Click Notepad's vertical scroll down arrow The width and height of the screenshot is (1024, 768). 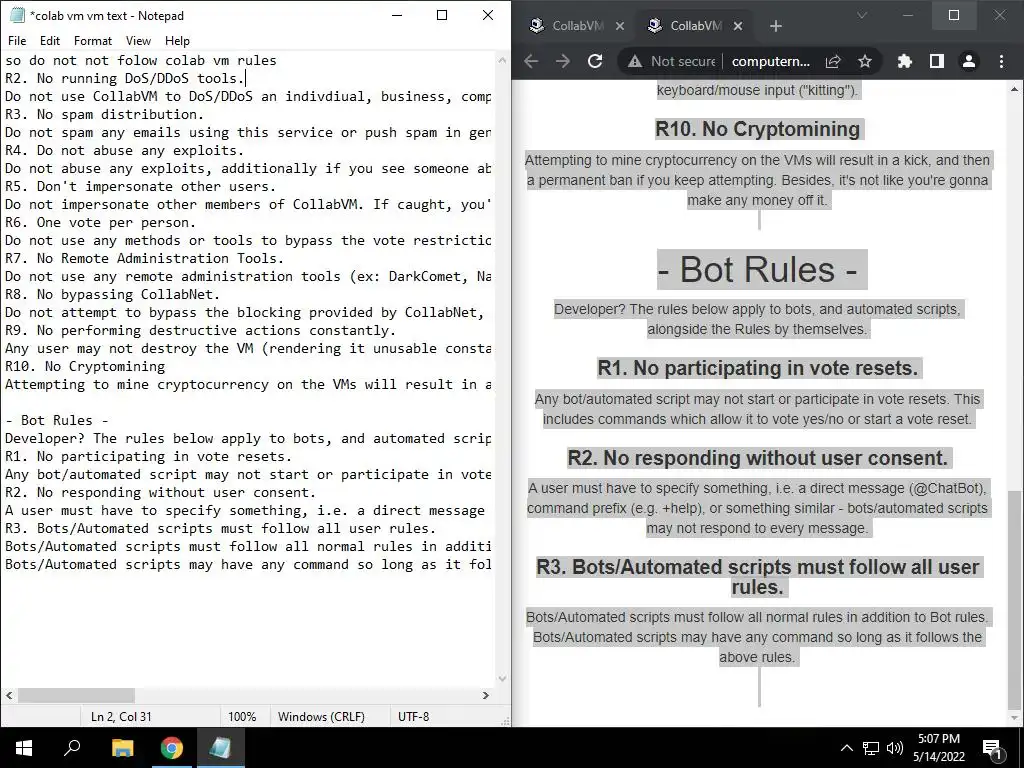[x=502, y=679]
